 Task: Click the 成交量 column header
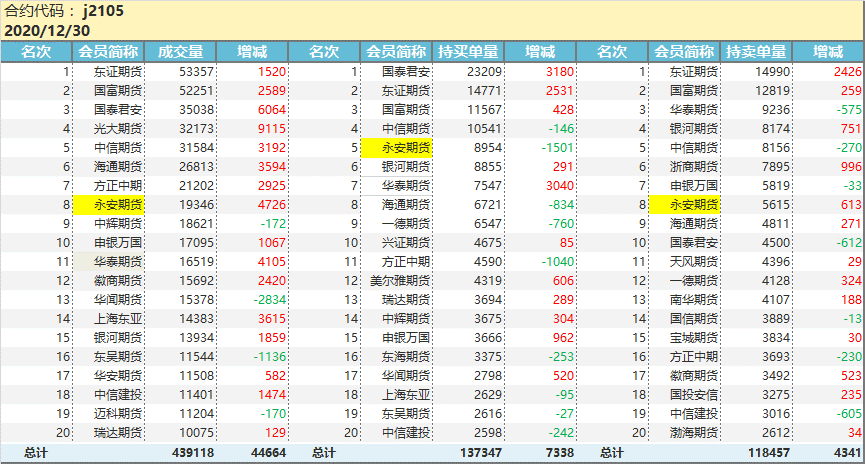(x=181, y=51)
